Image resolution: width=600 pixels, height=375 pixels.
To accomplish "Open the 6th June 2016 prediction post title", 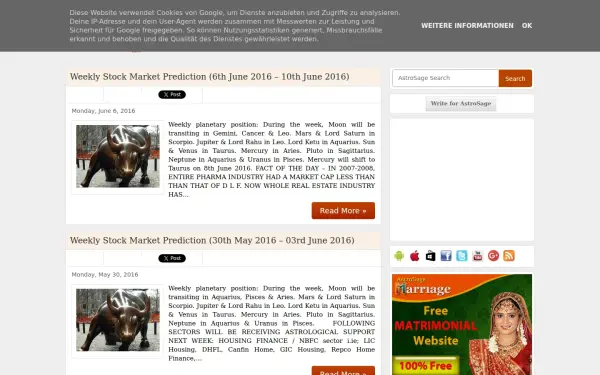I will click(209, 77).
